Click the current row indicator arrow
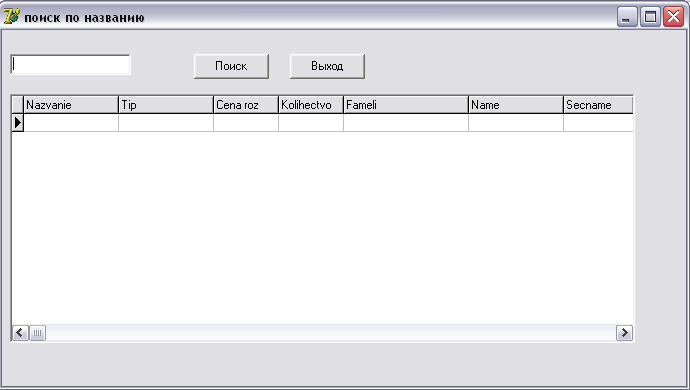 pos(18,122)
